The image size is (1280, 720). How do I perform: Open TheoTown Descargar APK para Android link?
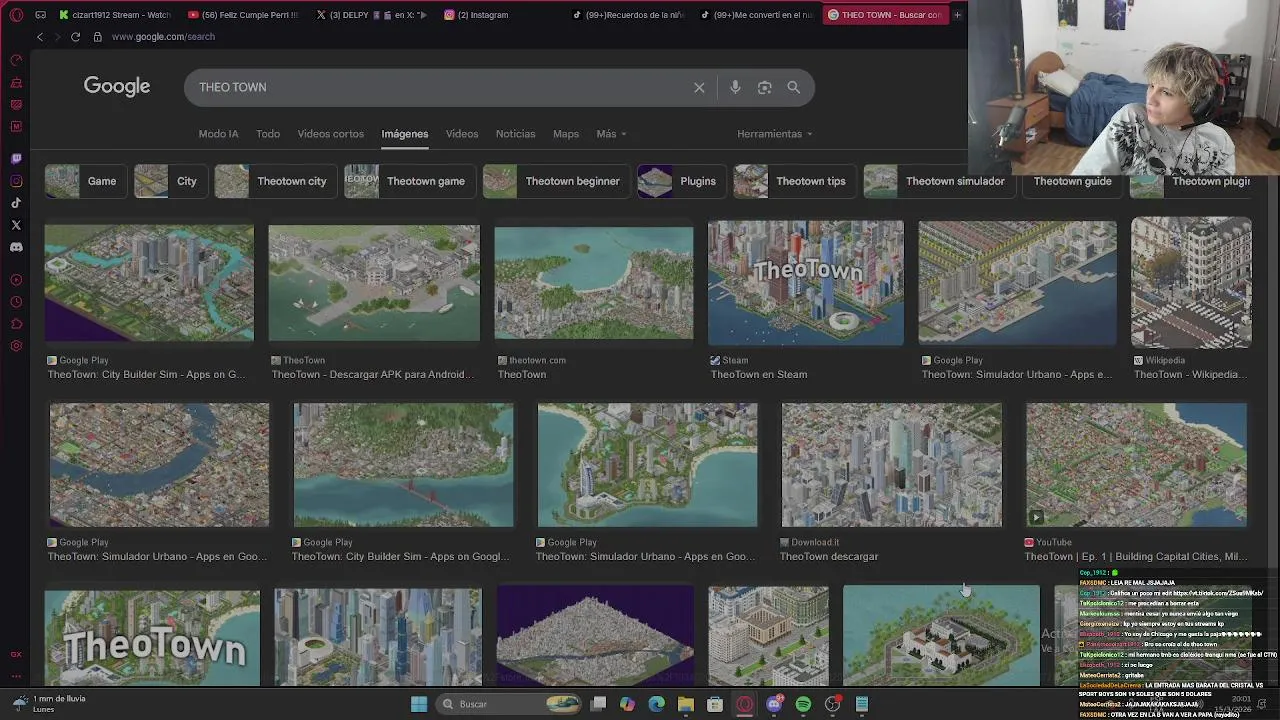pyautogui.click(x=373, y=375)
